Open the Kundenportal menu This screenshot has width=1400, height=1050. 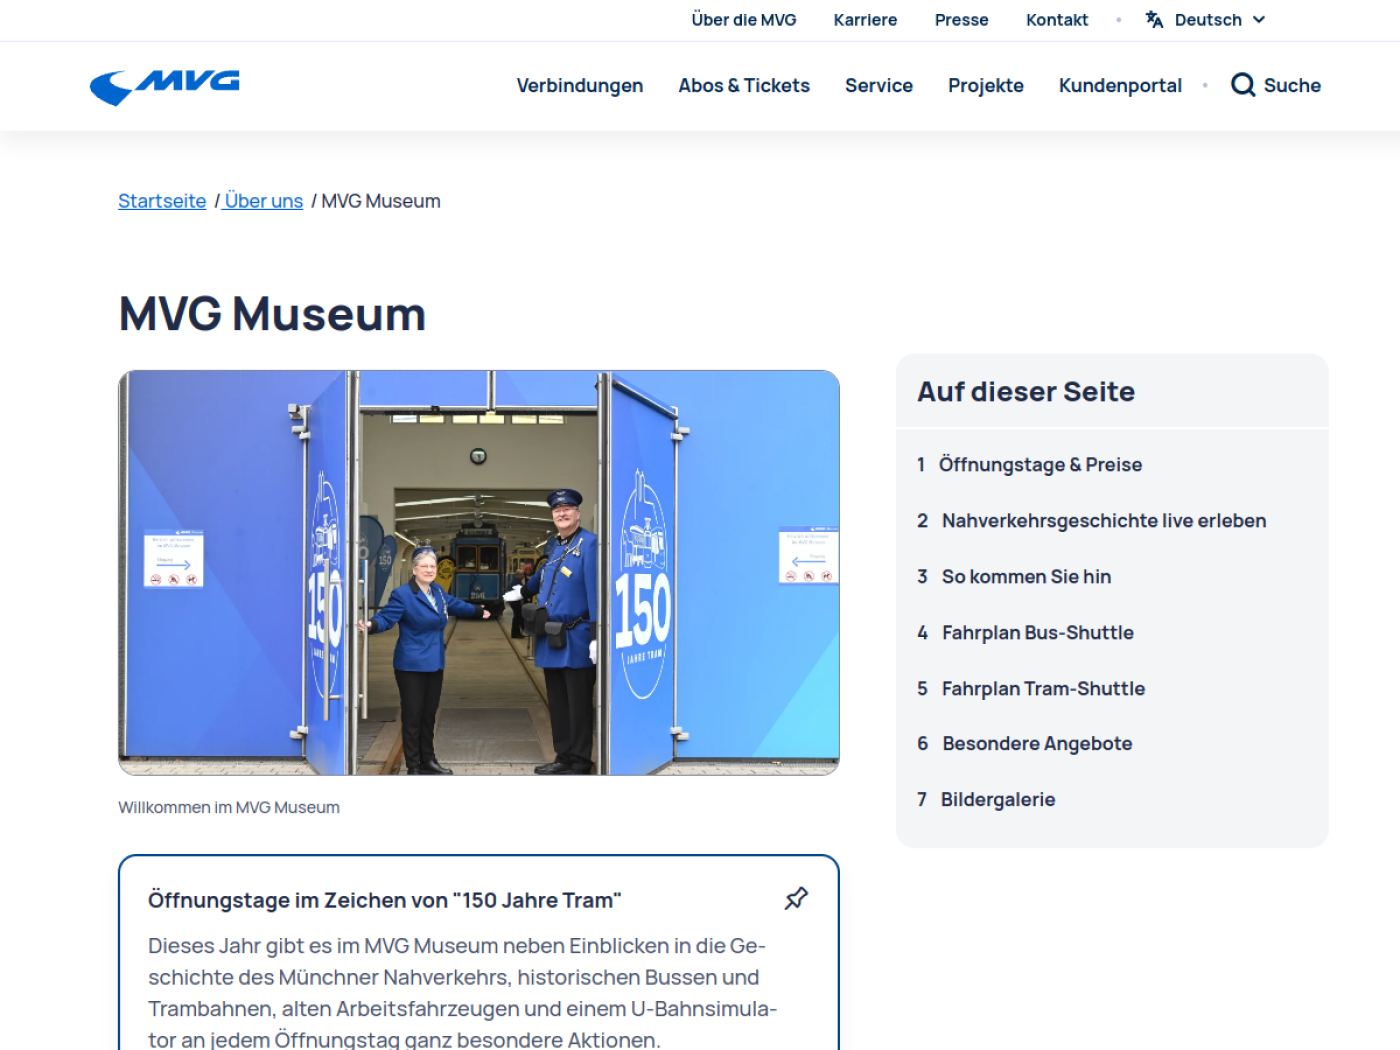click(1120, 86)
